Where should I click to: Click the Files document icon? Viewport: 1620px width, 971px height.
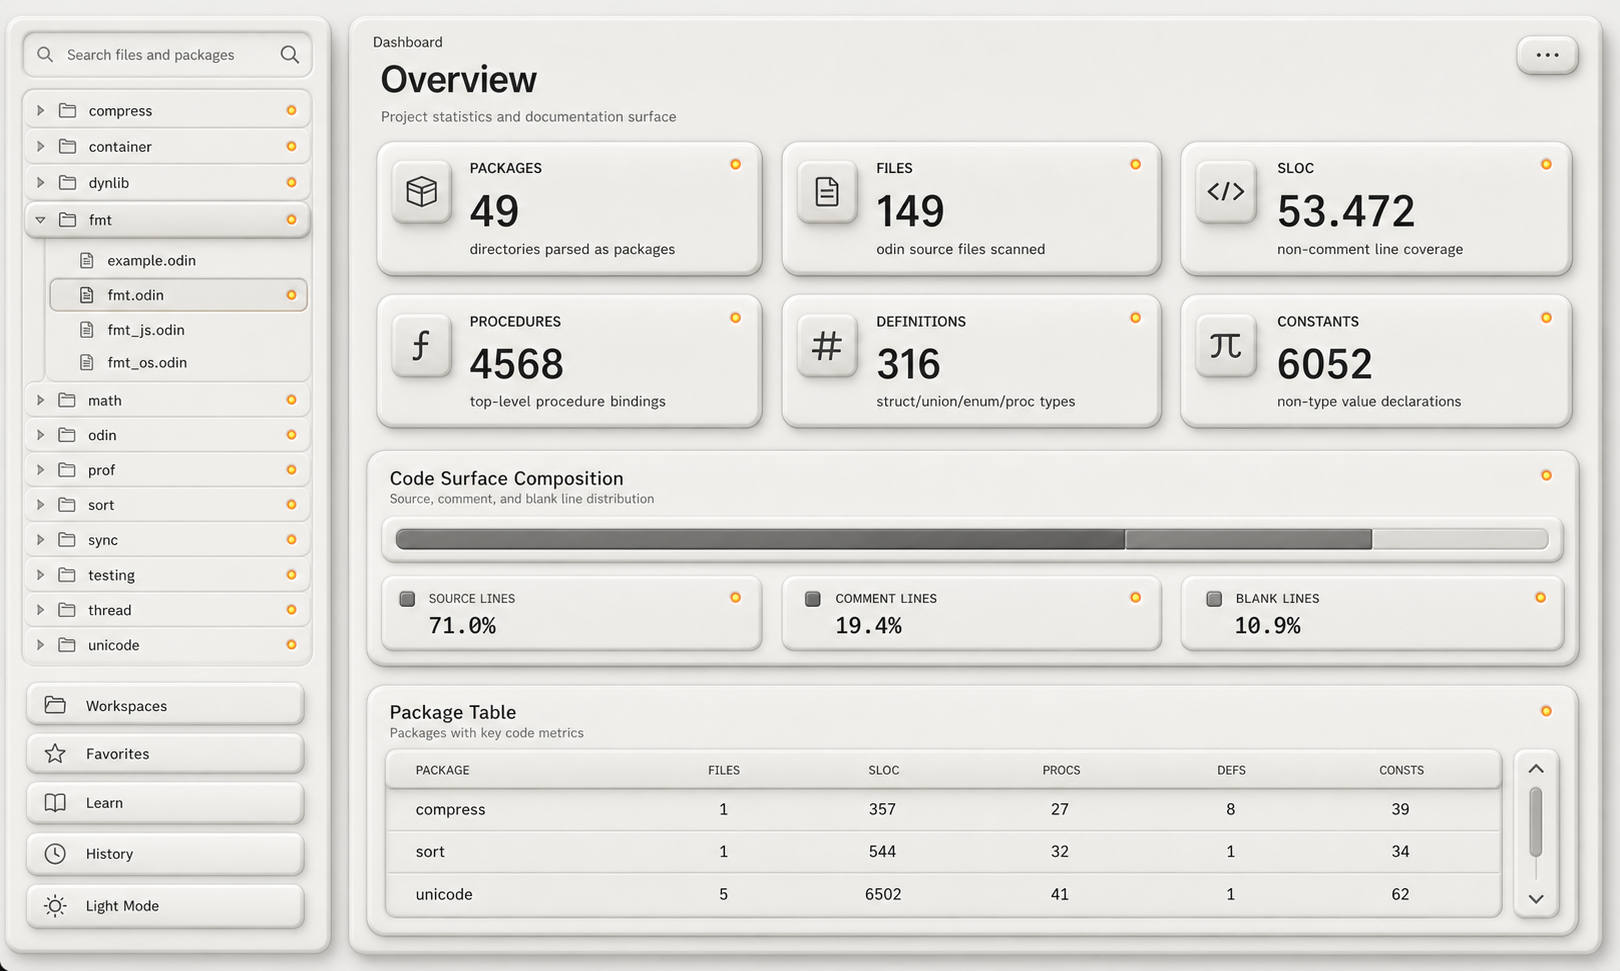pyautogui.click(x=827, y=191)
